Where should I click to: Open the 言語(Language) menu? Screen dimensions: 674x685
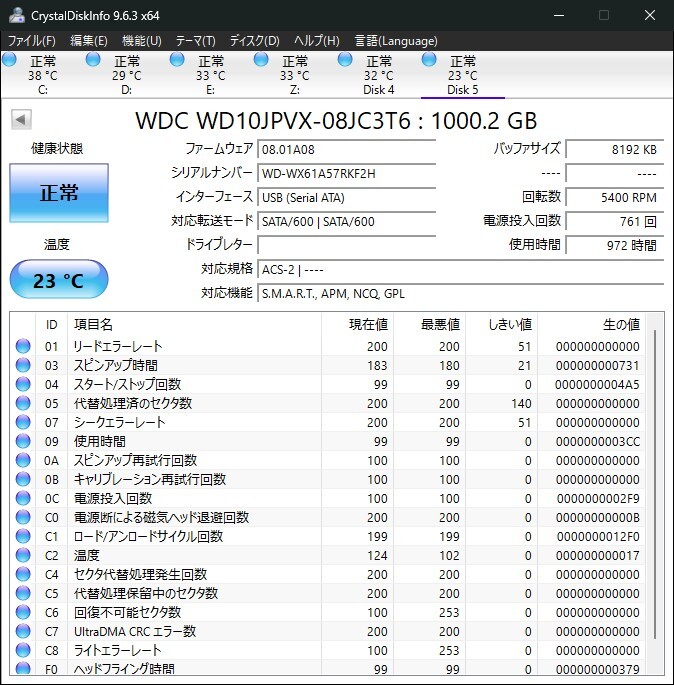pyautogui.click(x=396, y=41)
